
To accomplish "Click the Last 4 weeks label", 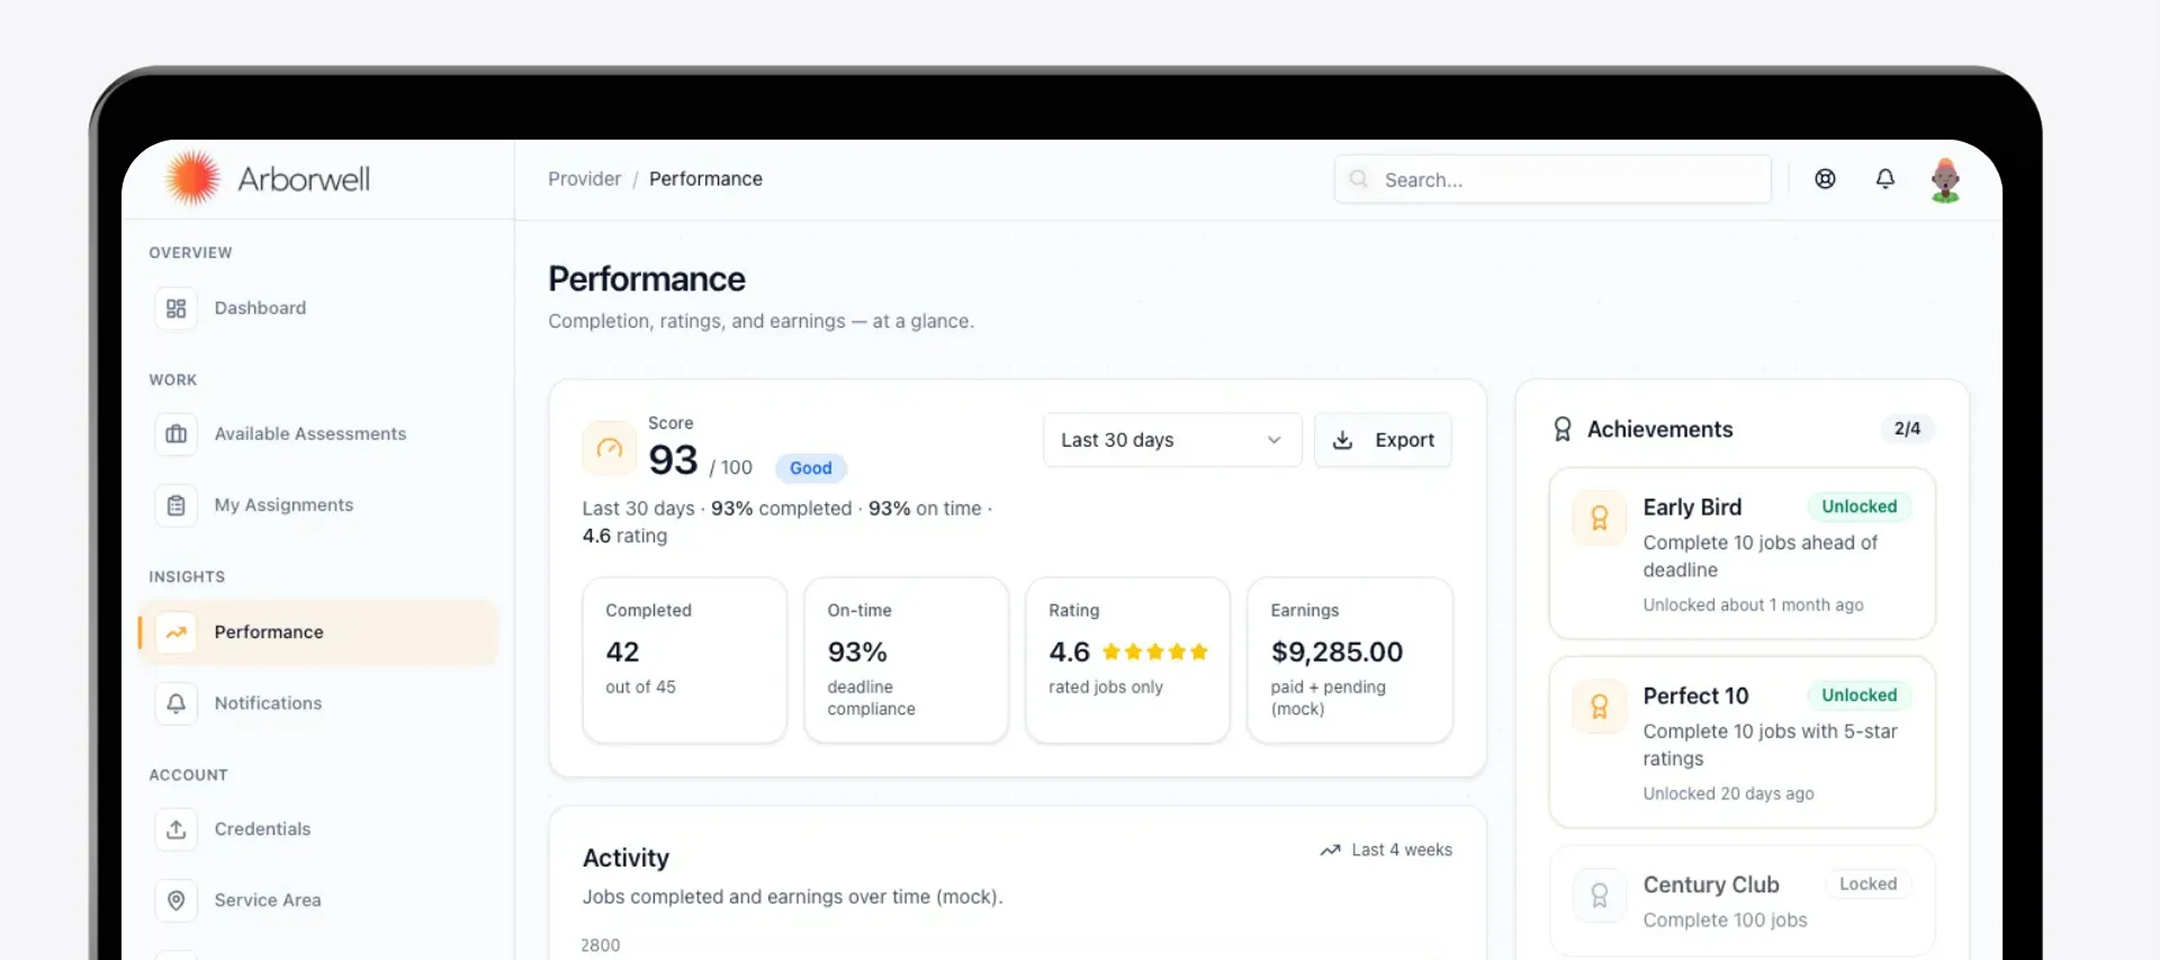I will [1402, 850].
